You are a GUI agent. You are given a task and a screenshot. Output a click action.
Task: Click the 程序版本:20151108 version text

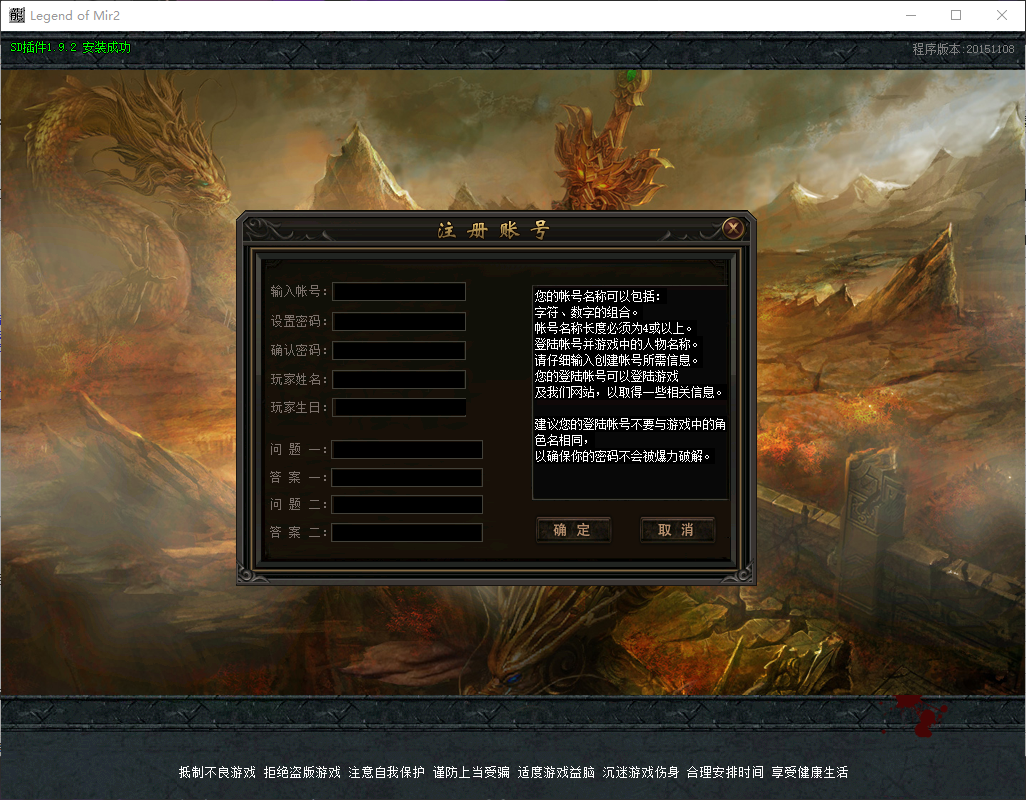point(963,49)
